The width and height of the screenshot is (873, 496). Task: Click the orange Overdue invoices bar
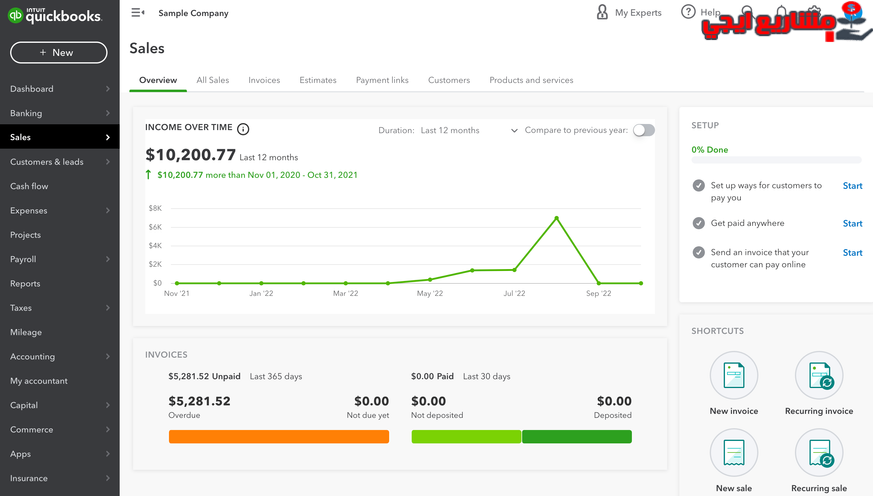pyautogui.click(x=279, y=436)
